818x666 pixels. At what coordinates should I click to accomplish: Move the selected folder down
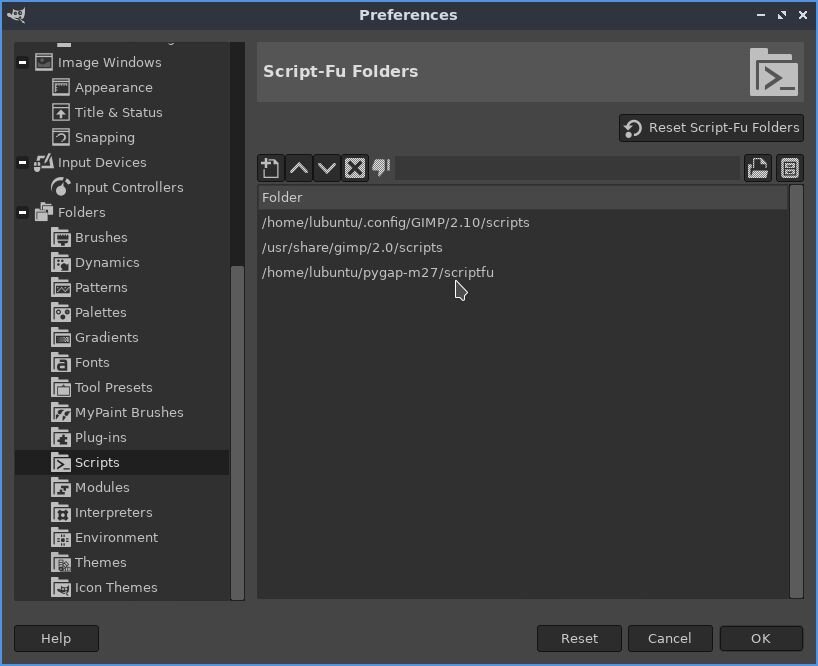coord(327,168)
